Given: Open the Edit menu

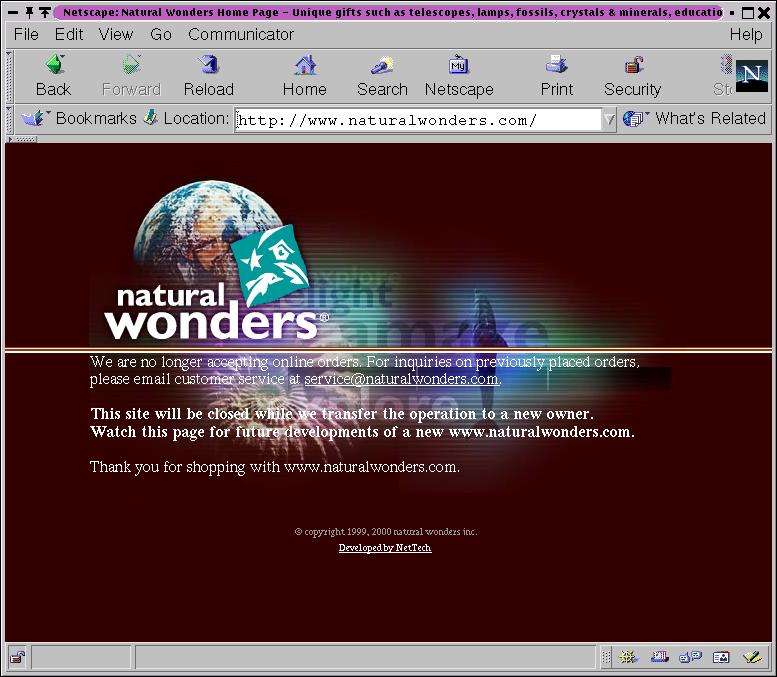Looking at the screenshot, I should click(x=69, y=34).
